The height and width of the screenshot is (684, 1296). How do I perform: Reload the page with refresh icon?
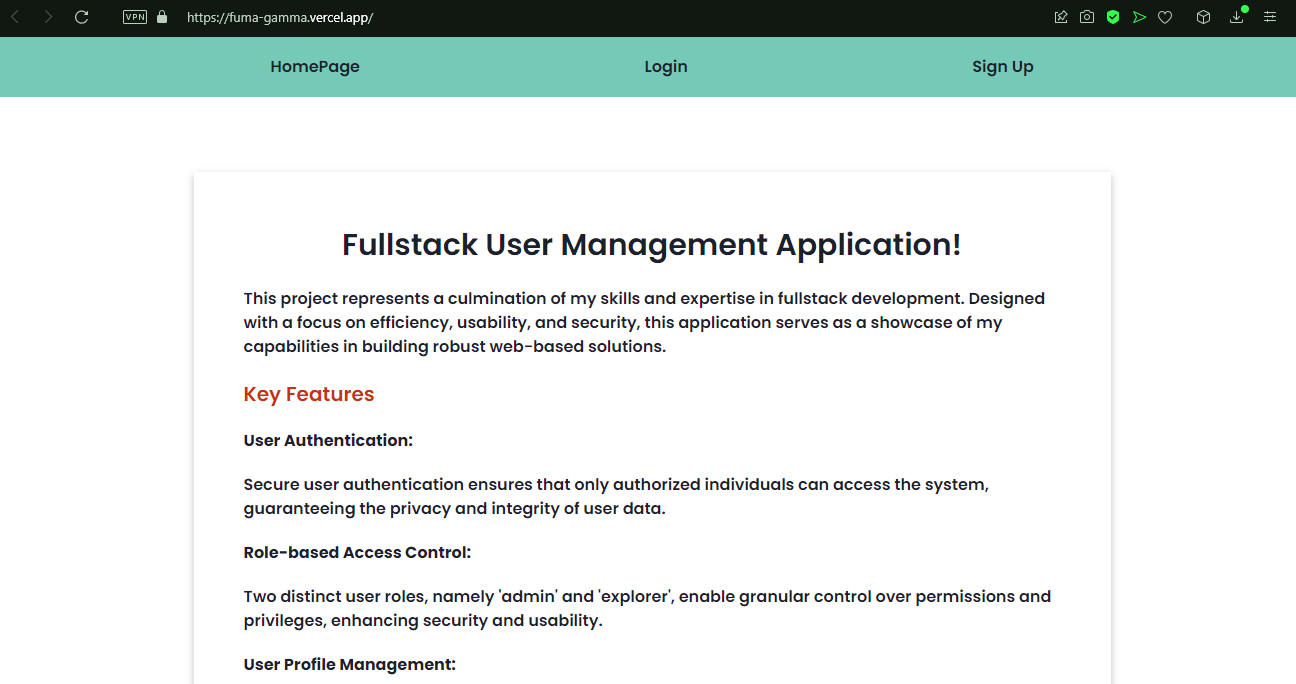click(82, 17)
